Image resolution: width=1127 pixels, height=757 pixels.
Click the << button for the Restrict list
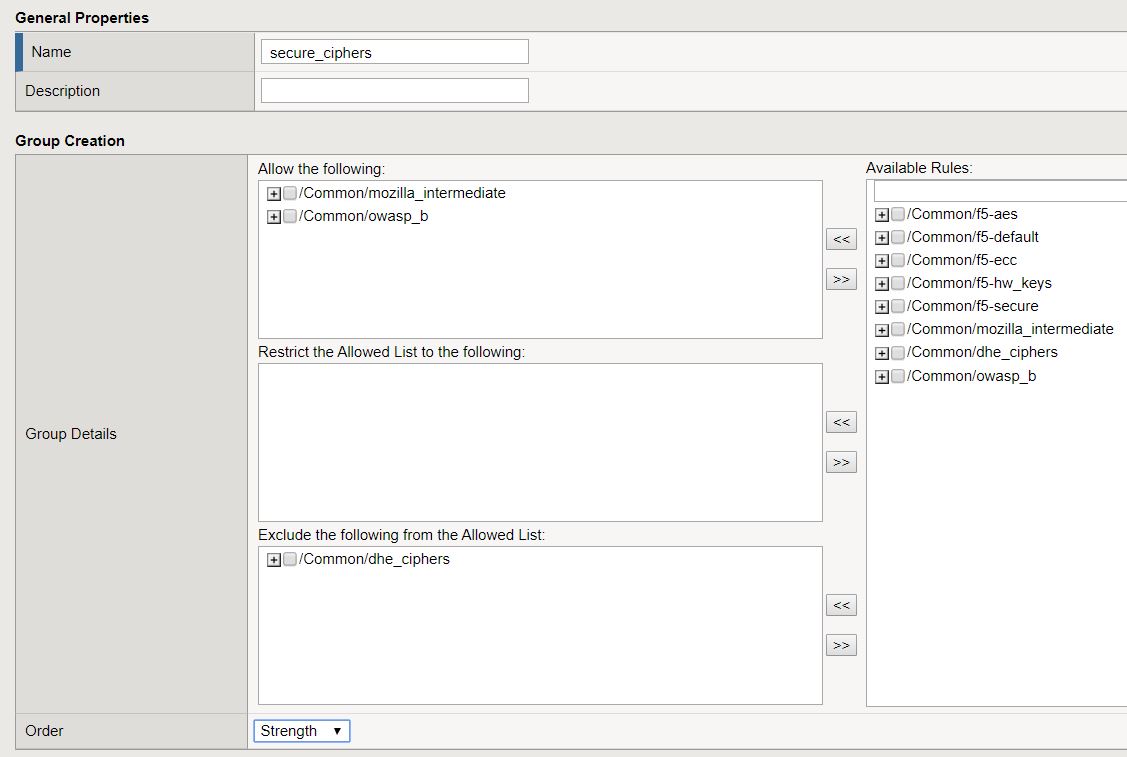(x=840, y=422)
